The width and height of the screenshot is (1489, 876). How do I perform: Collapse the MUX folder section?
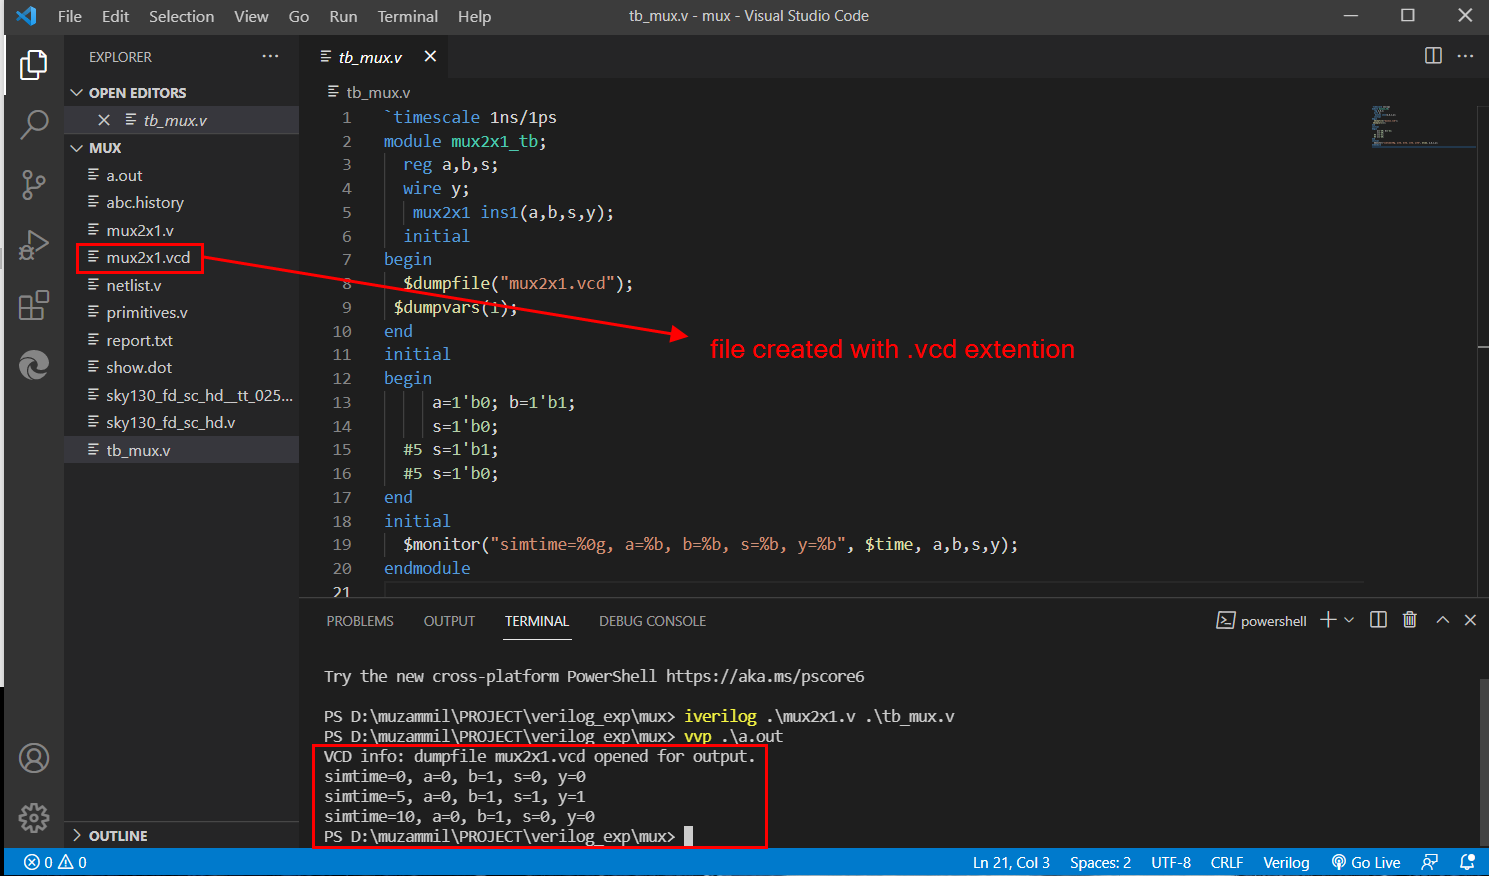pos(96,148)
